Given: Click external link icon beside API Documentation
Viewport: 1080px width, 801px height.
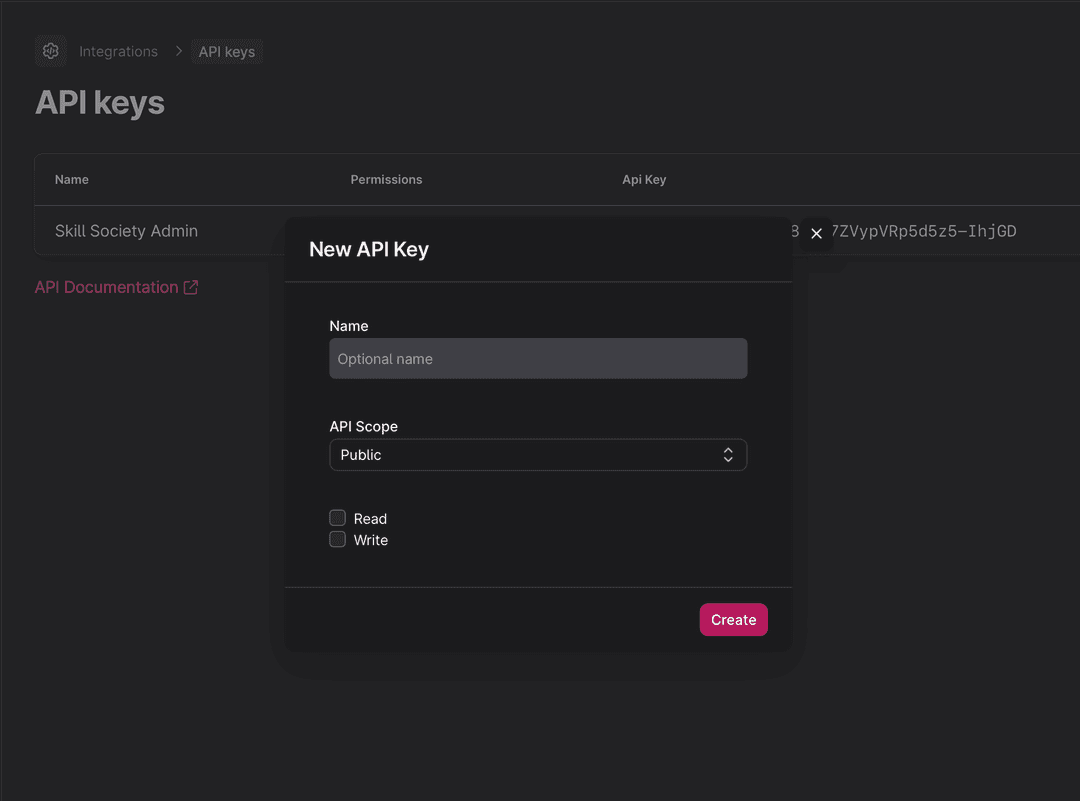Looking at the screenshot, I should (190, 288).
